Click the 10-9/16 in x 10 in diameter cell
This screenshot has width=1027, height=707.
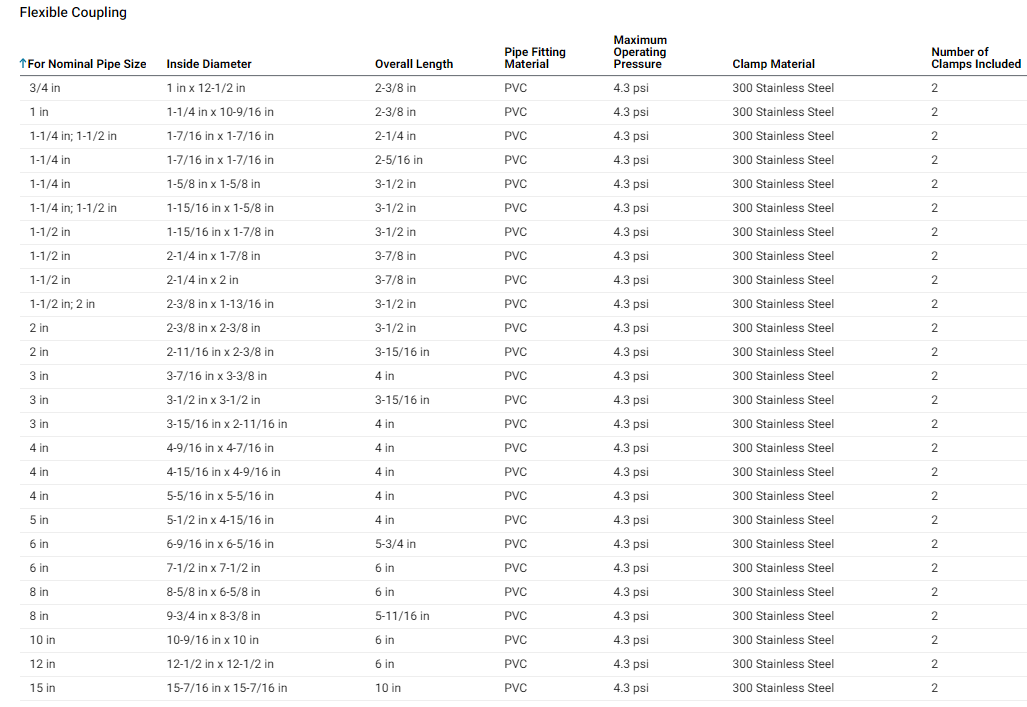[212, 640]
